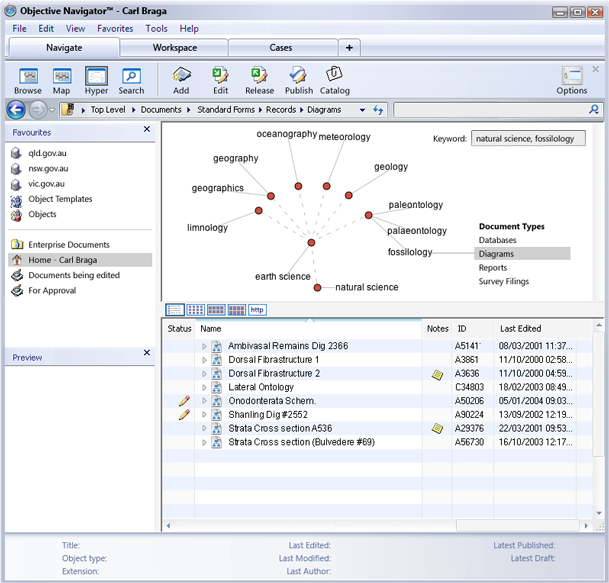Expand Shanling Dig #2552 row

204,414
